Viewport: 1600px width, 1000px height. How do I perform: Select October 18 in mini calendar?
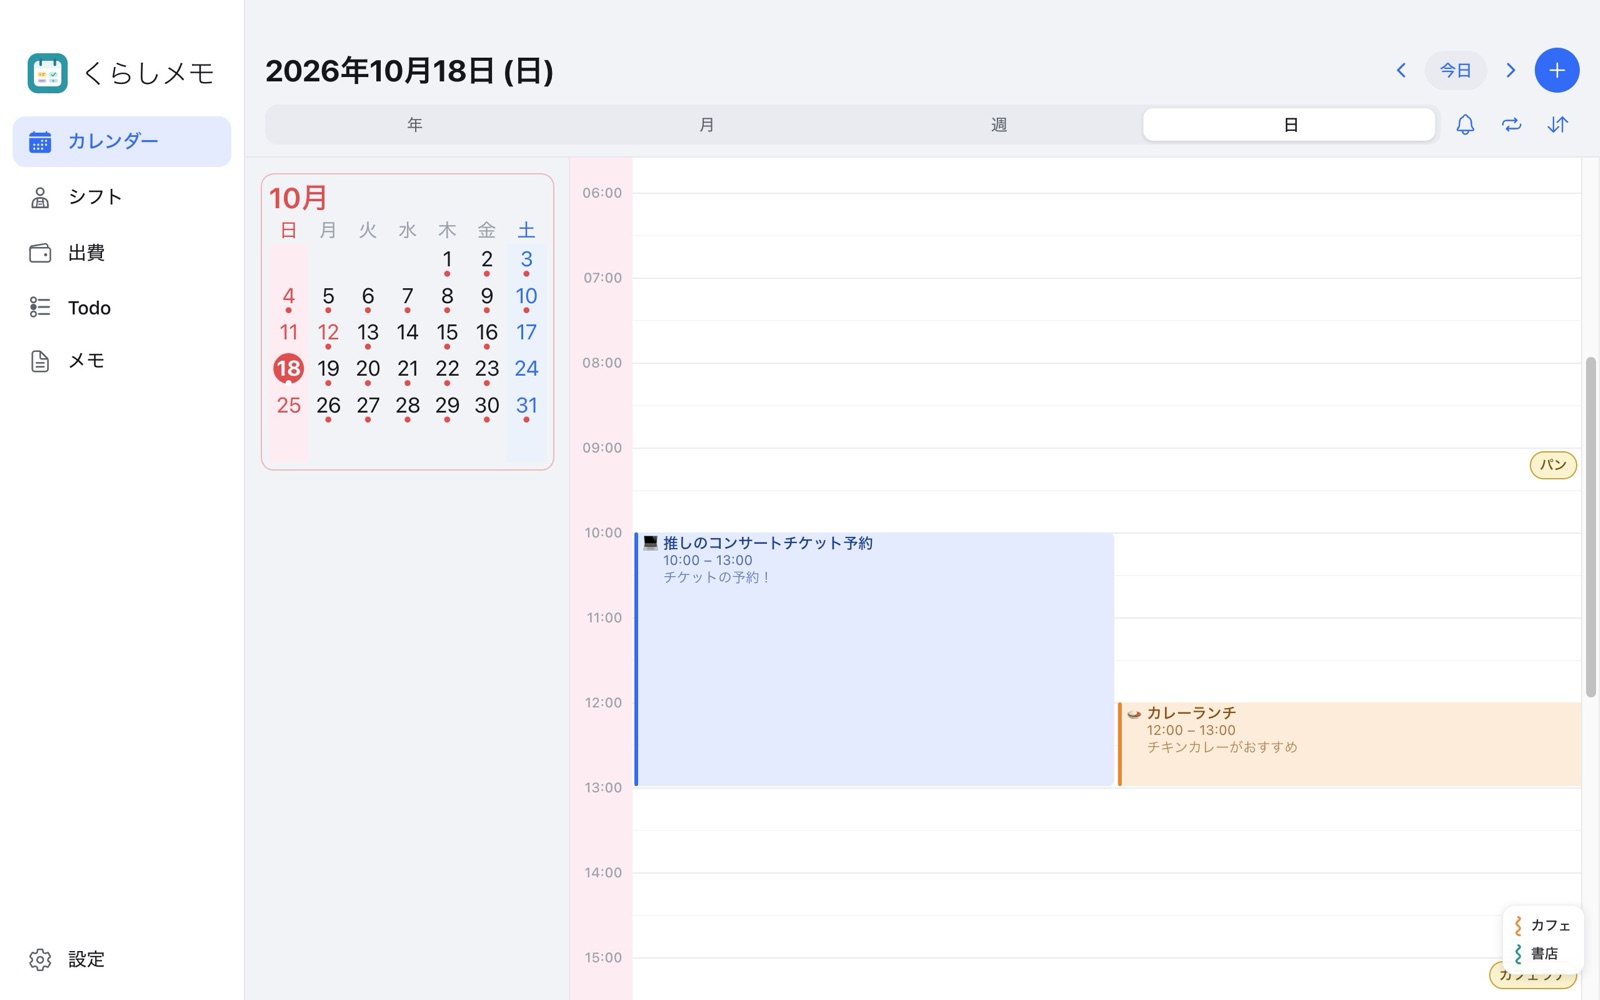tap(288, 369)
